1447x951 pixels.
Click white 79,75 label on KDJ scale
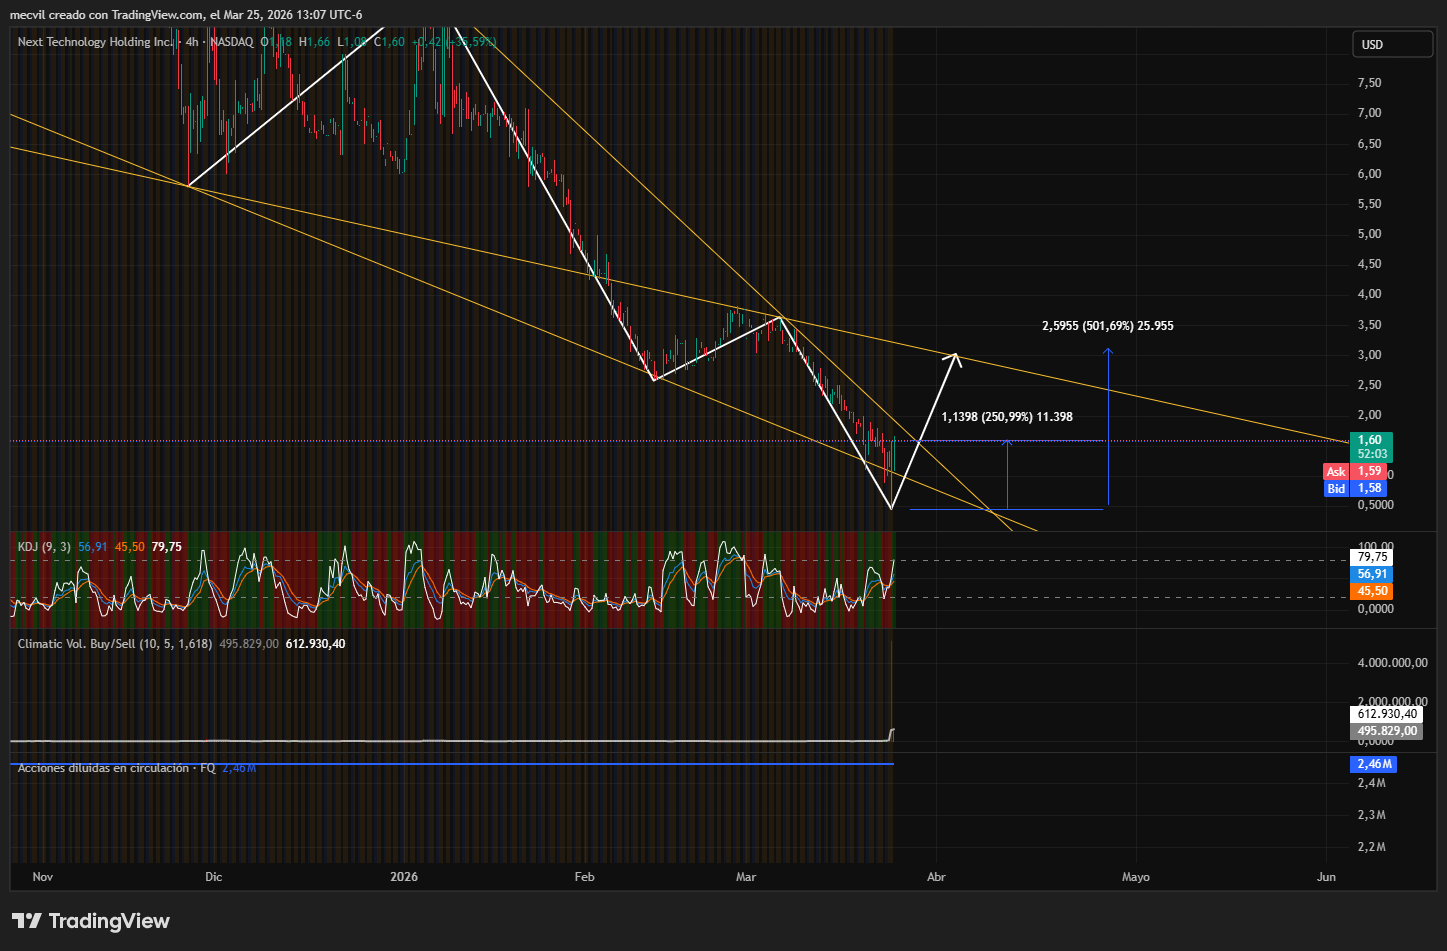point(1372,557)
